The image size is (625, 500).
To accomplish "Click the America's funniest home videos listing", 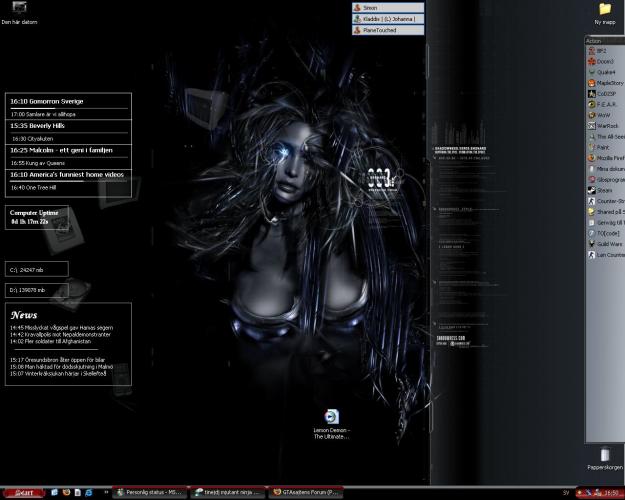I will (68, 174).
